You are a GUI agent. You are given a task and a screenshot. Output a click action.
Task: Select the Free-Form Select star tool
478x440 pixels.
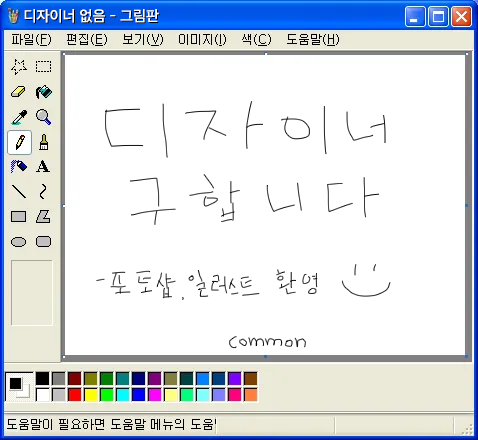19,67
